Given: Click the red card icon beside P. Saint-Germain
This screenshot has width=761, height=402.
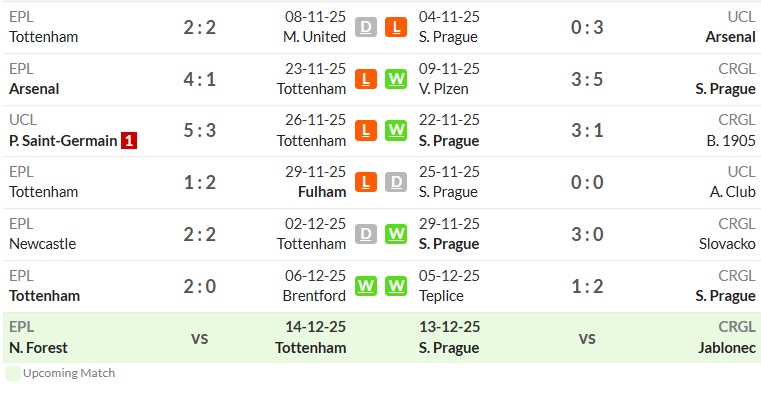Looking at the screenshot, I should (129, 141).
